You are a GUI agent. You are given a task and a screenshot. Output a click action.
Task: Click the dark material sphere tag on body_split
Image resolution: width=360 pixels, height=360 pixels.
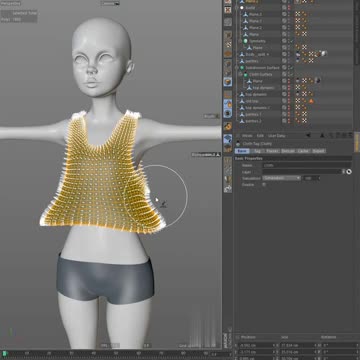298,54
